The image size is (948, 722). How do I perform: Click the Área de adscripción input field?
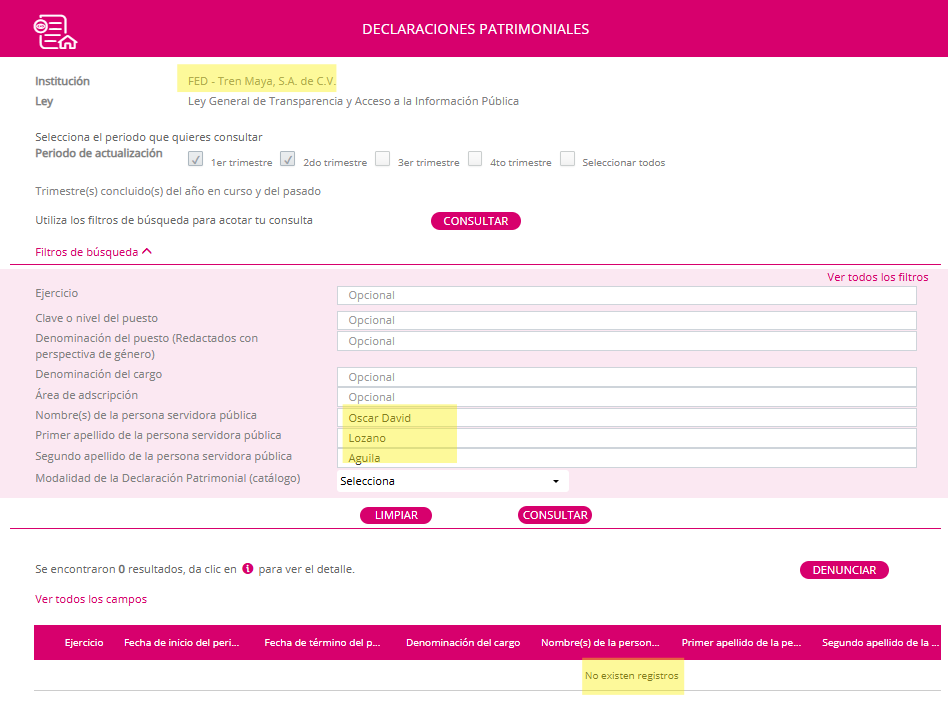(x=626, y=397)
